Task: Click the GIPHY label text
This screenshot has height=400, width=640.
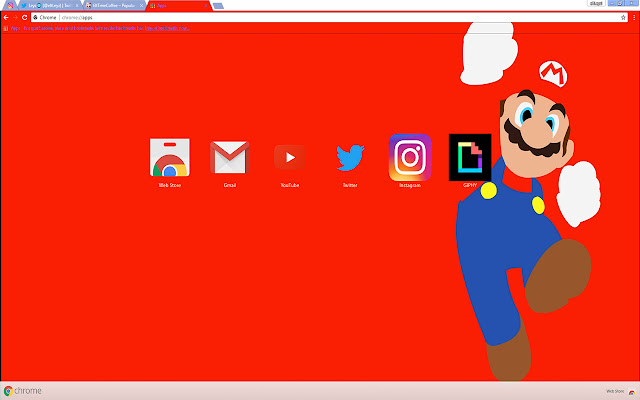Action: click(x=470, y=185)
